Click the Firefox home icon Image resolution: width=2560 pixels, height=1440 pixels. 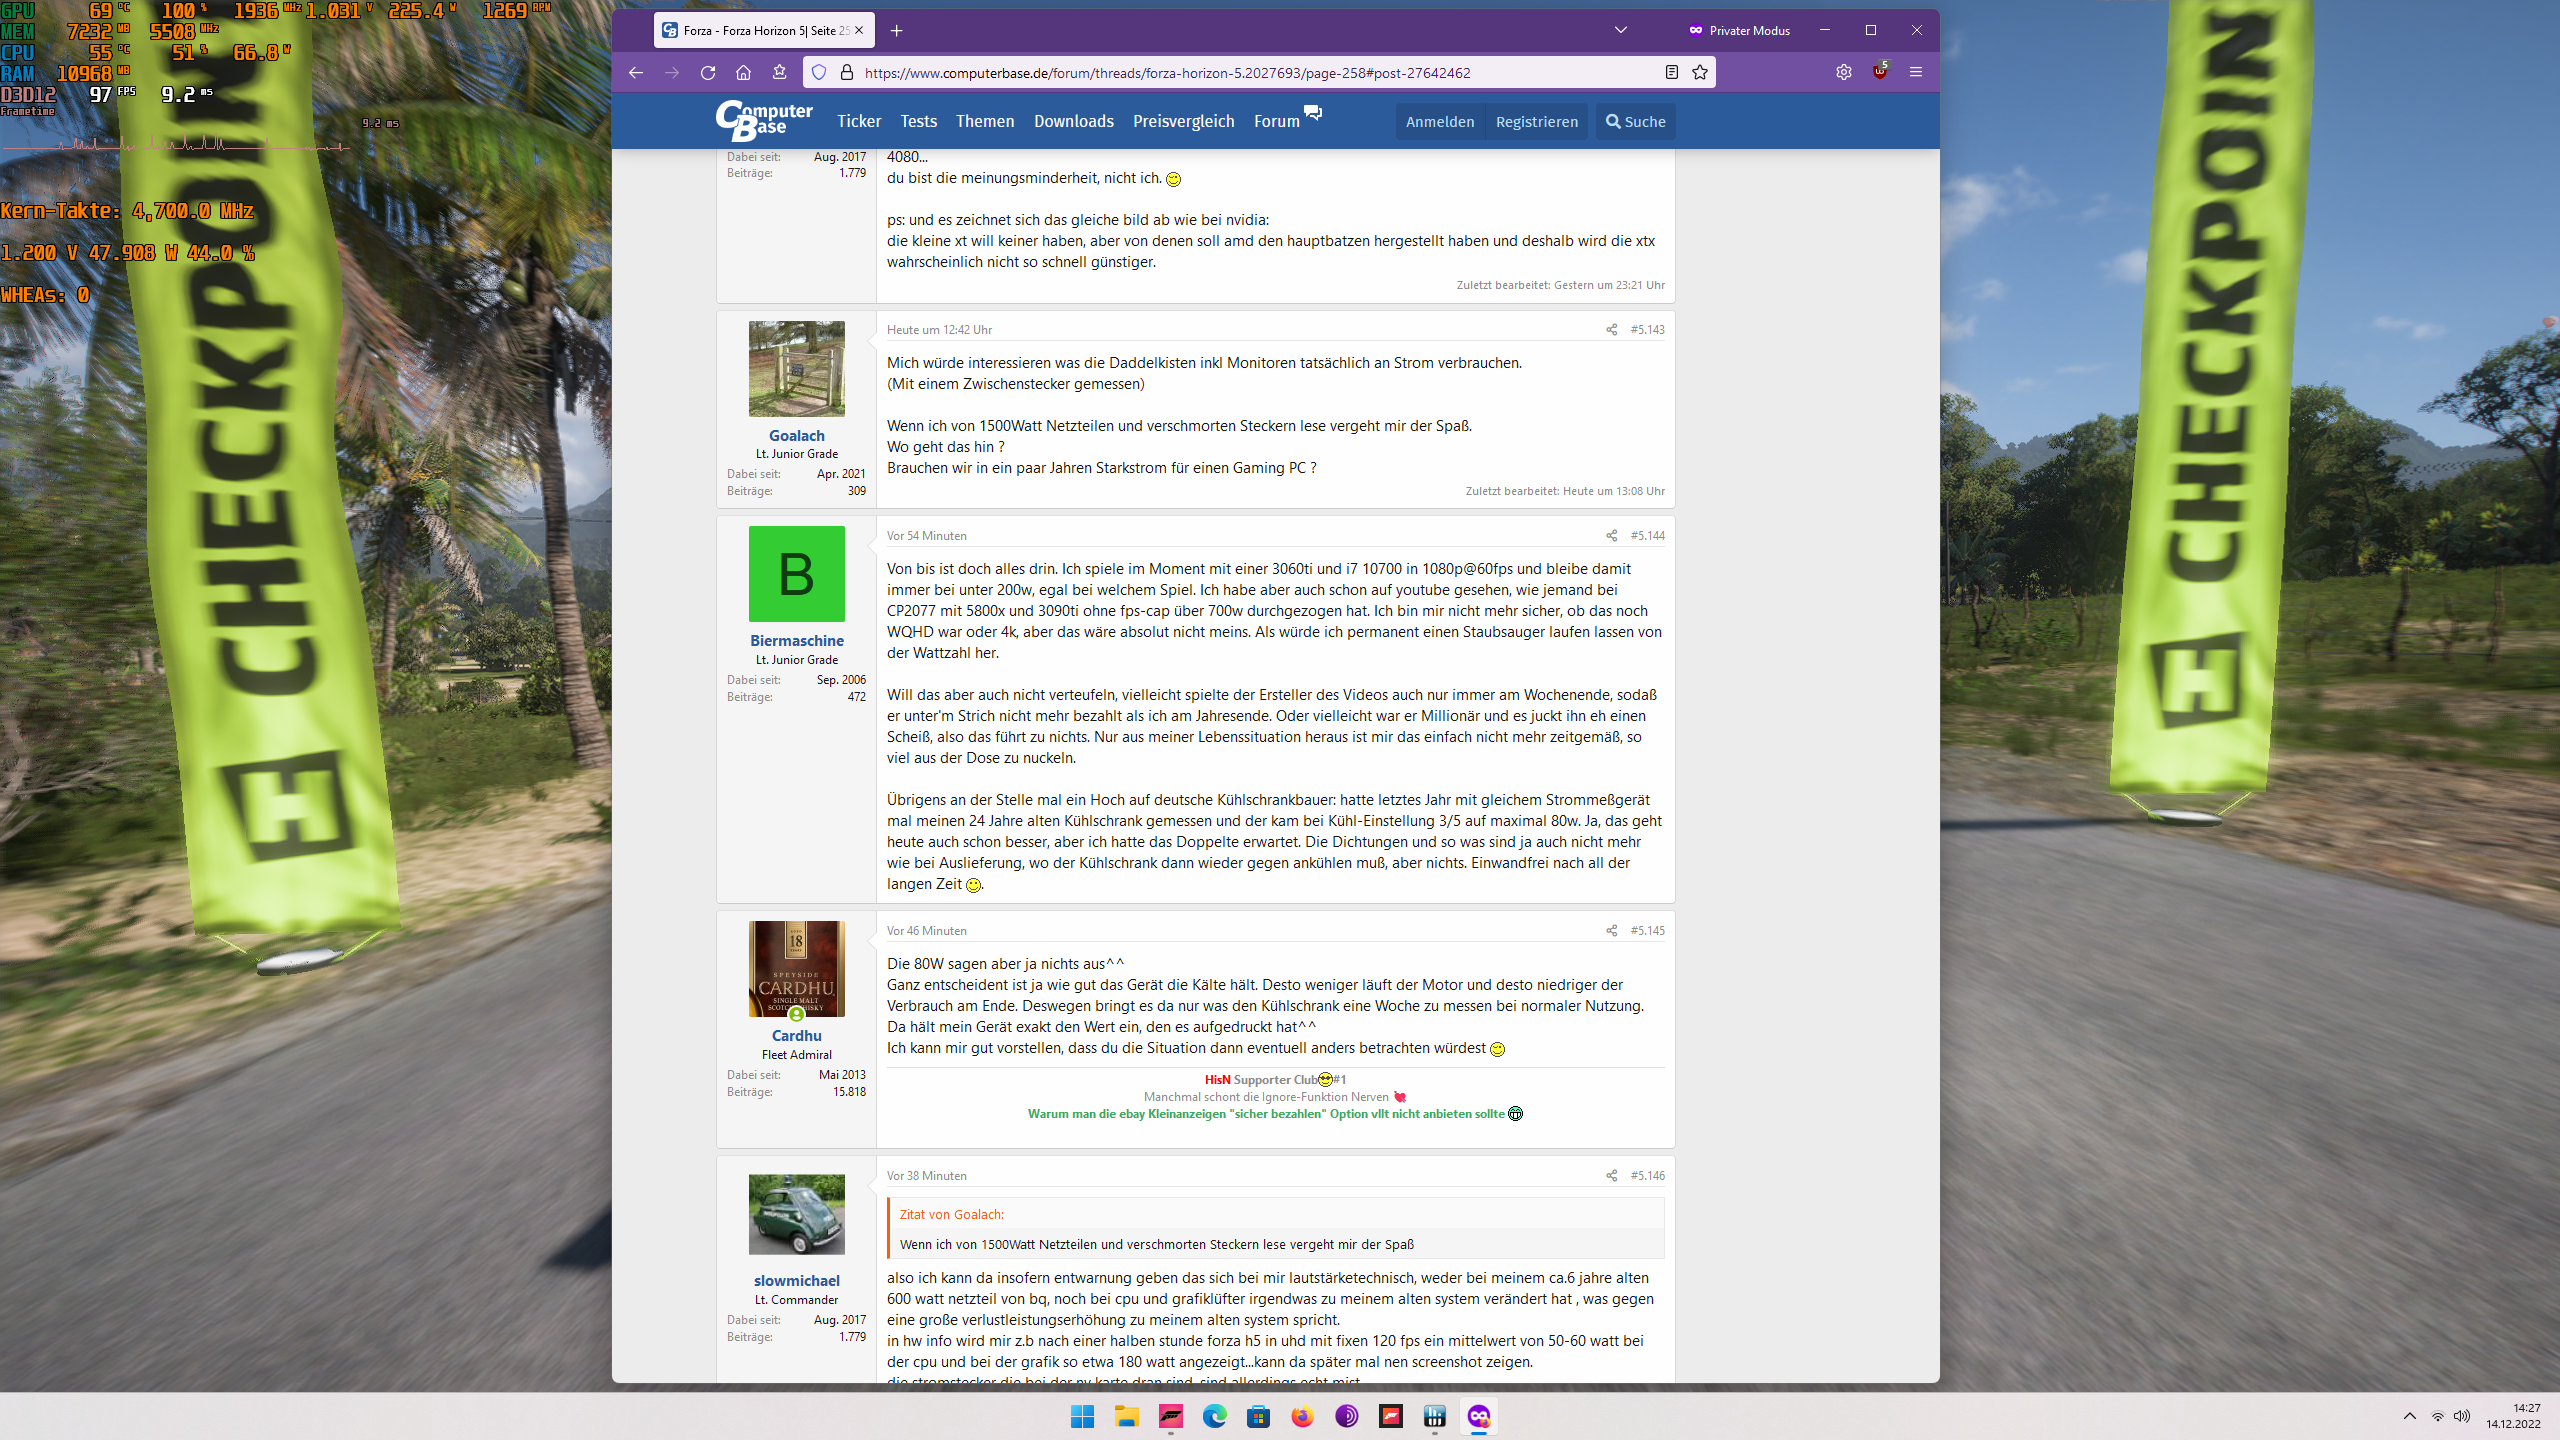tap(743, 72)
